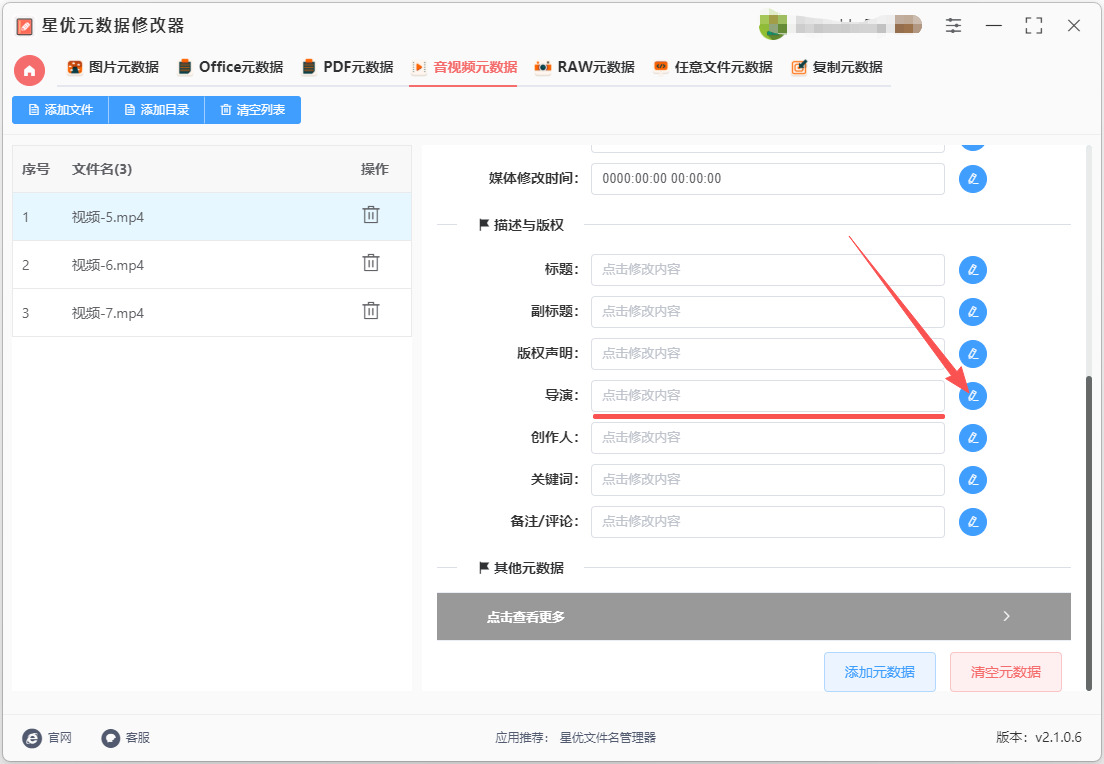
Task: Click the 版权声明 input field
Action: point(767,353)
